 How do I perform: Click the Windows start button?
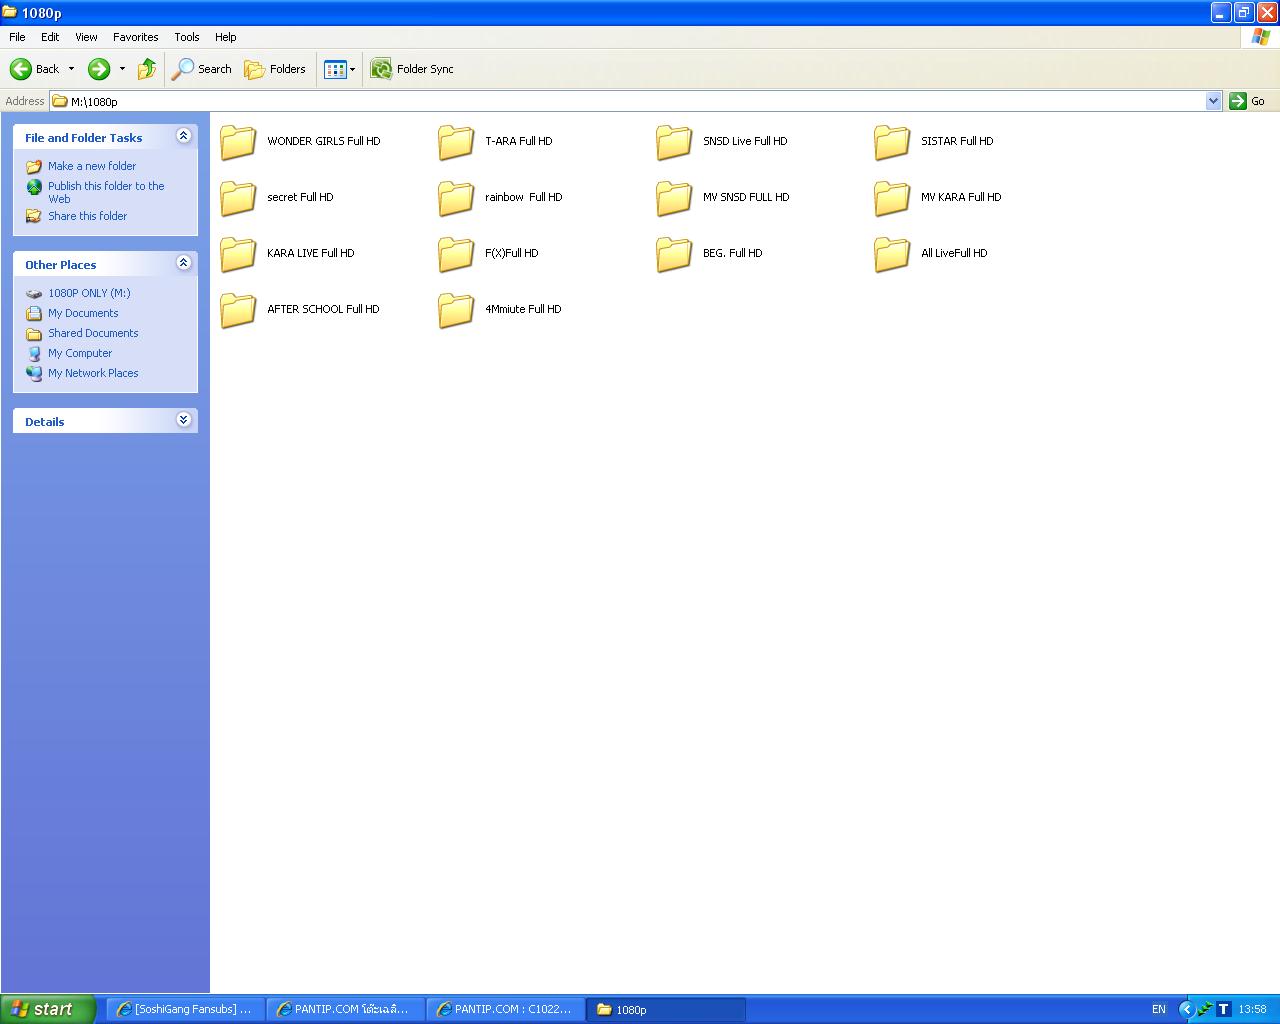coord(48,1009)
